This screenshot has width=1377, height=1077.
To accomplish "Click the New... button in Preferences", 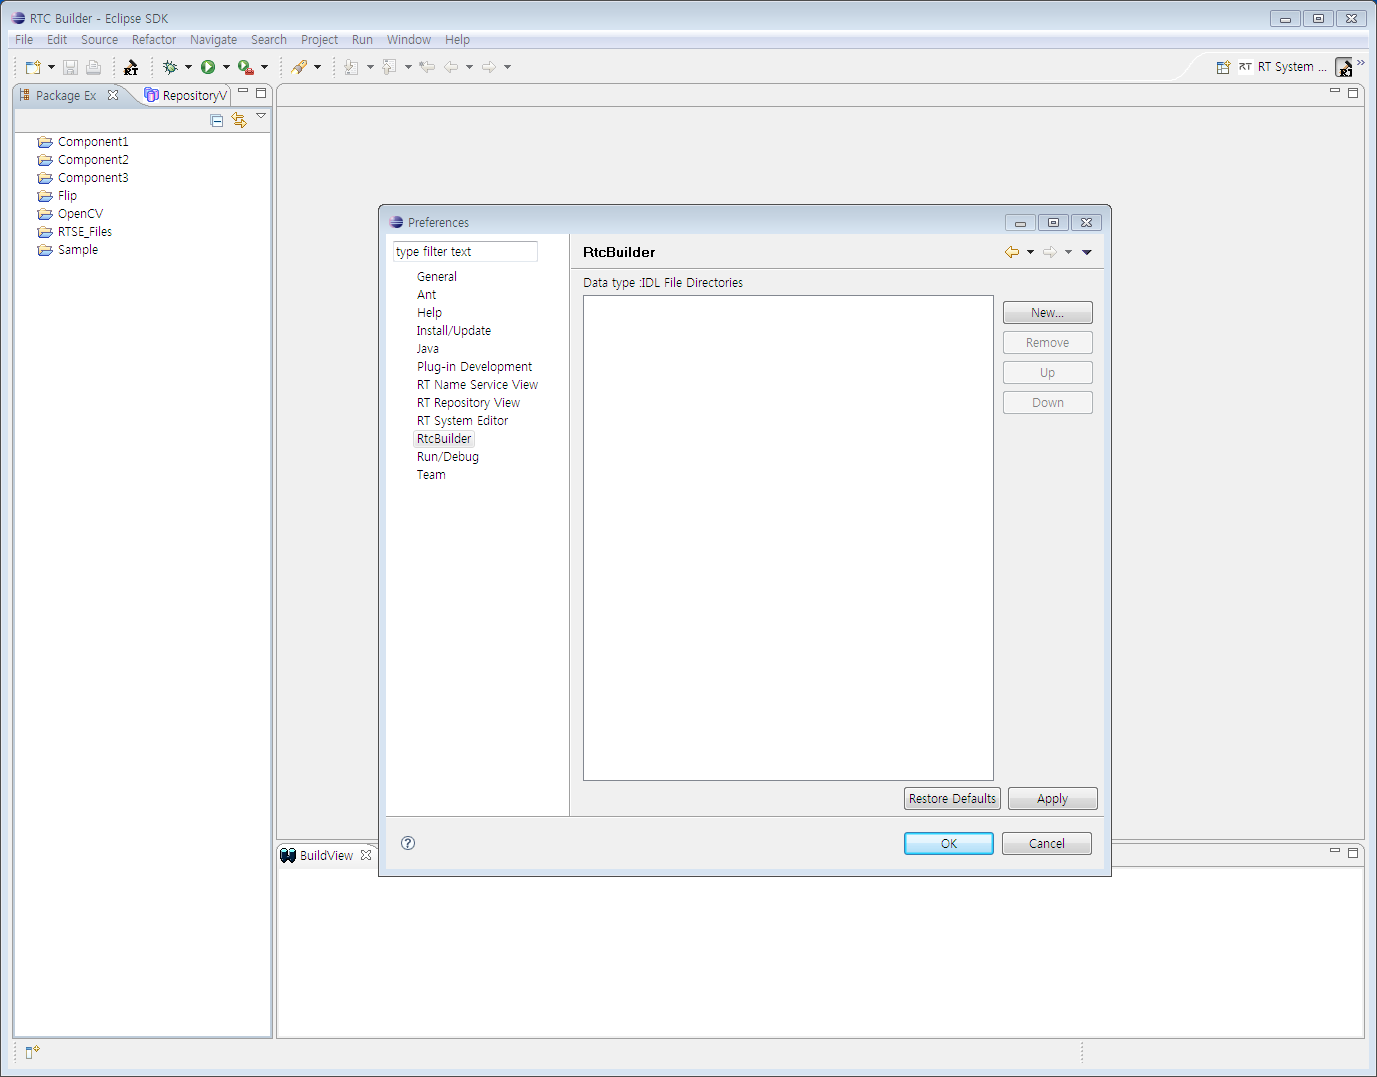I will point(1048,313).
